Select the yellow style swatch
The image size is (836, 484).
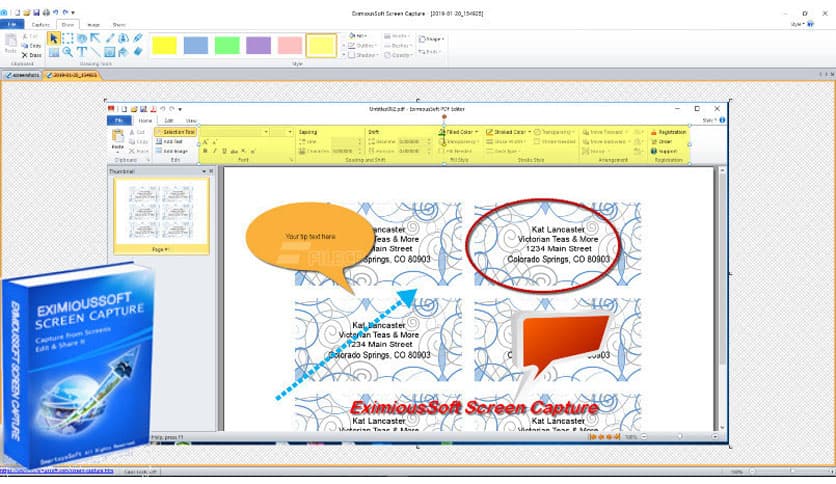point(164,45)
